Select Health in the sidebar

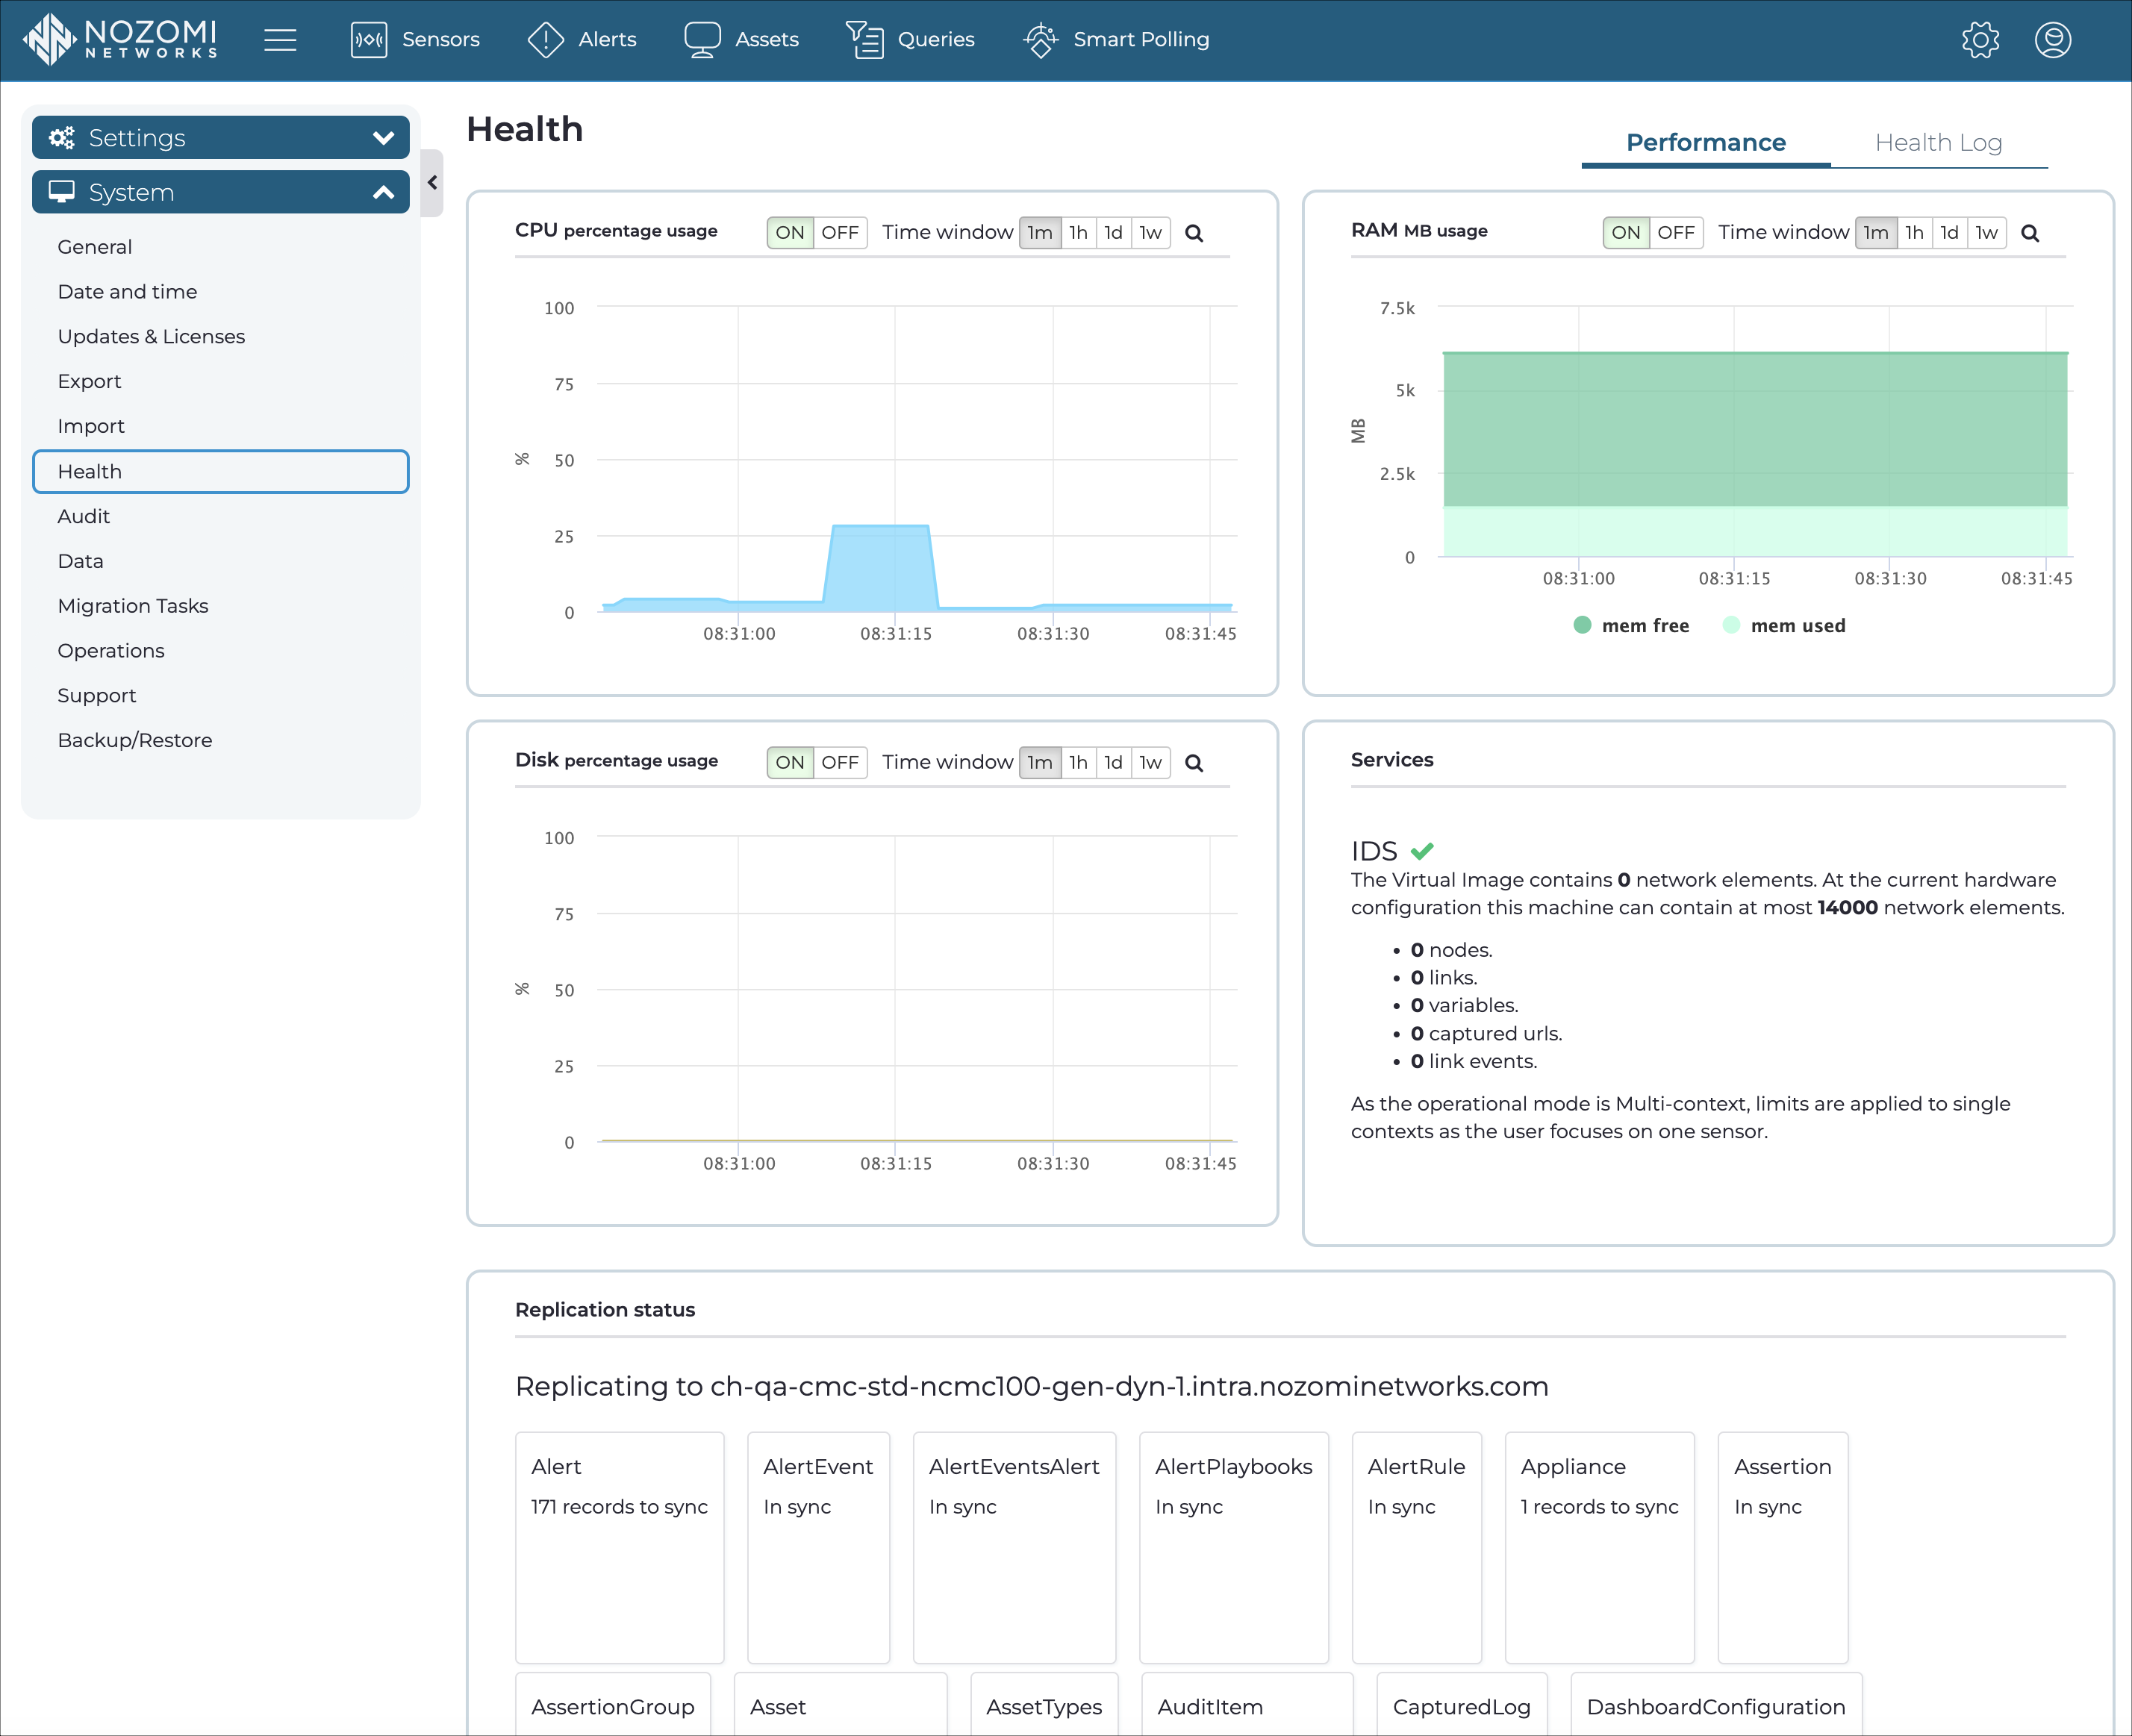pos(221,472)
